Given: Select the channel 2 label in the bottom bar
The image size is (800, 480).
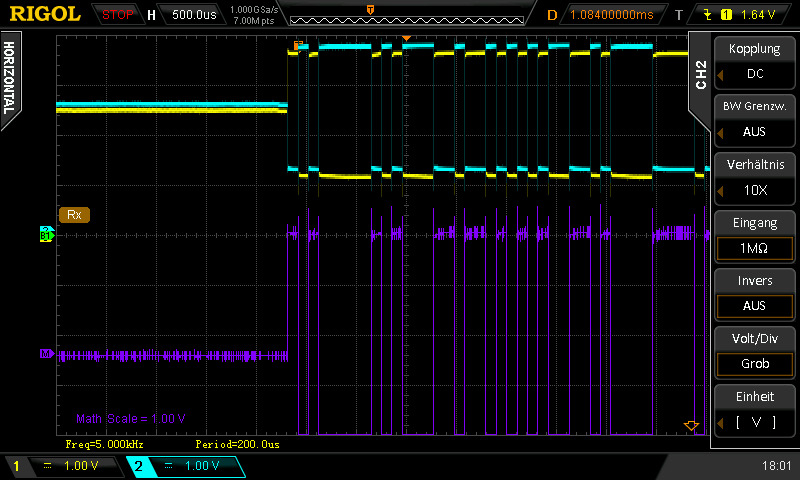Looking at the screenshot, I should pos(138,466).
